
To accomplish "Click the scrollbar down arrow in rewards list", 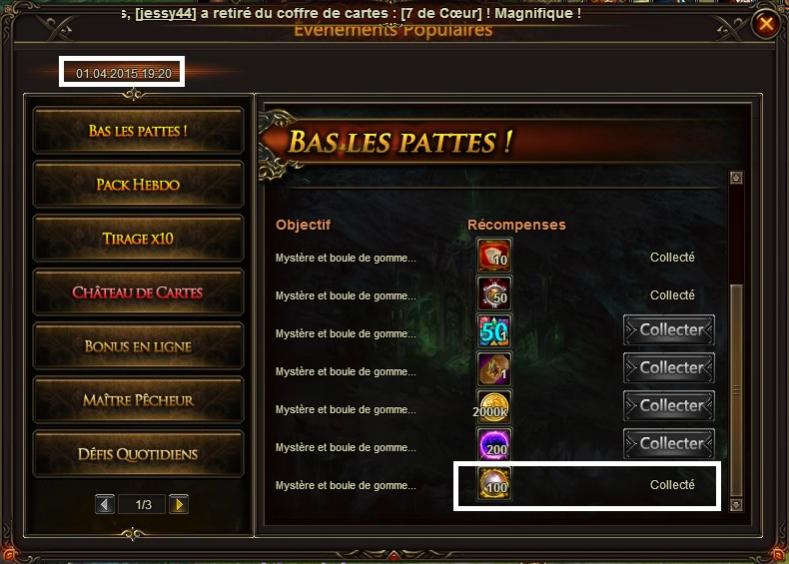I will (736, 504).
